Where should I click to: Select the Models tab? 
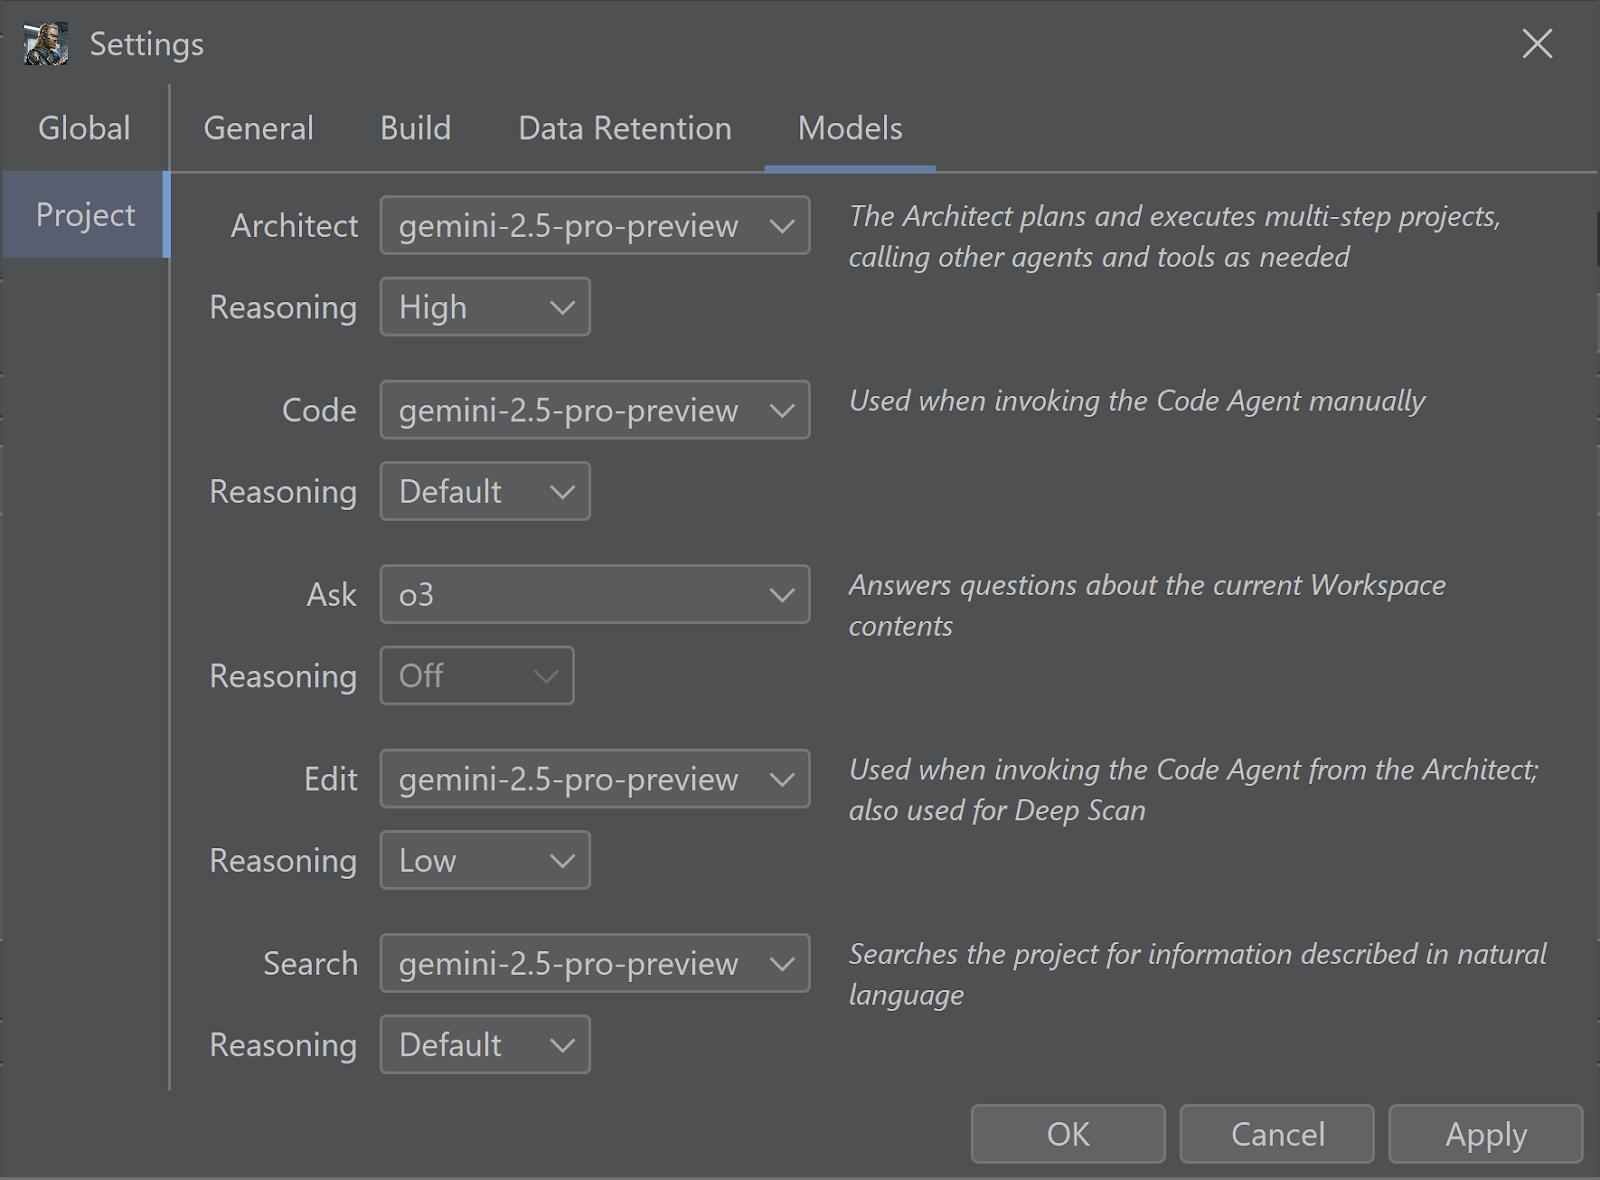(x=850, y=128)
